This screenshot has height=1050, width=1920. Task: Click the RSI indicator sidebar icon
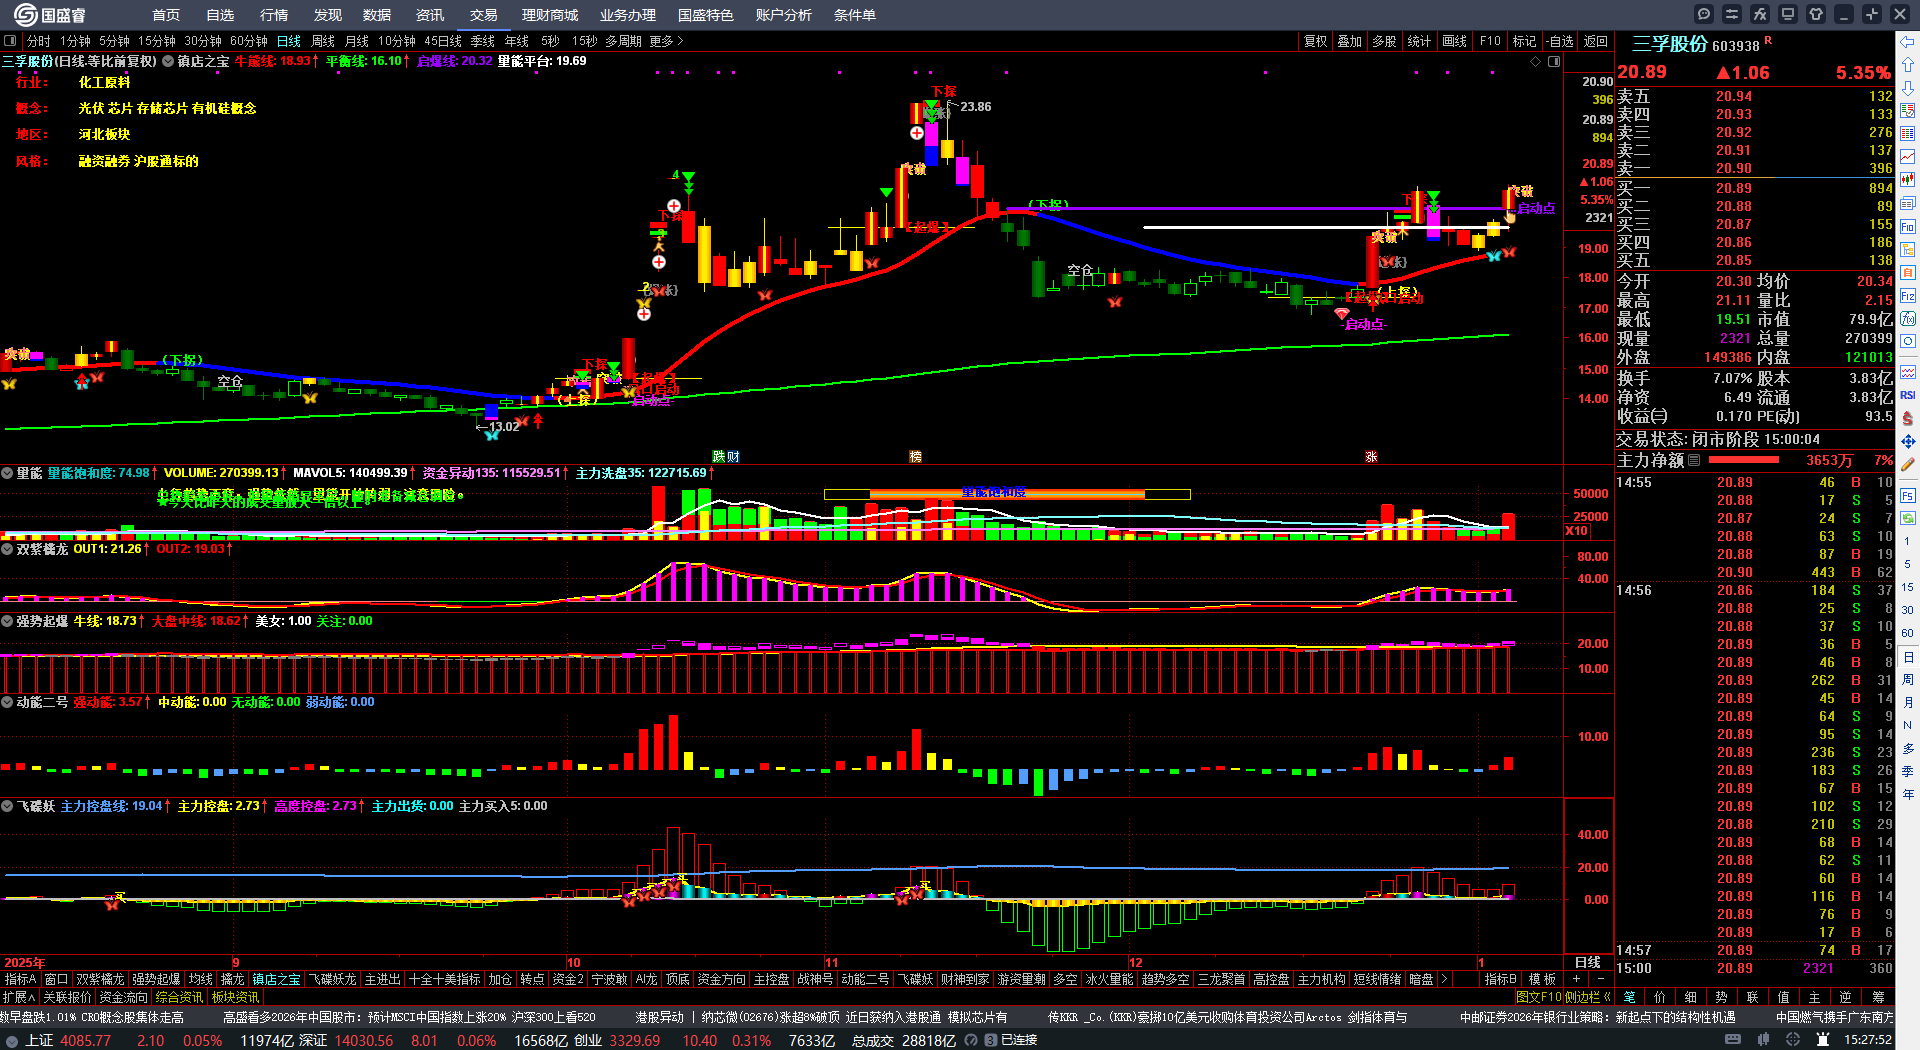coord(1908,395)
